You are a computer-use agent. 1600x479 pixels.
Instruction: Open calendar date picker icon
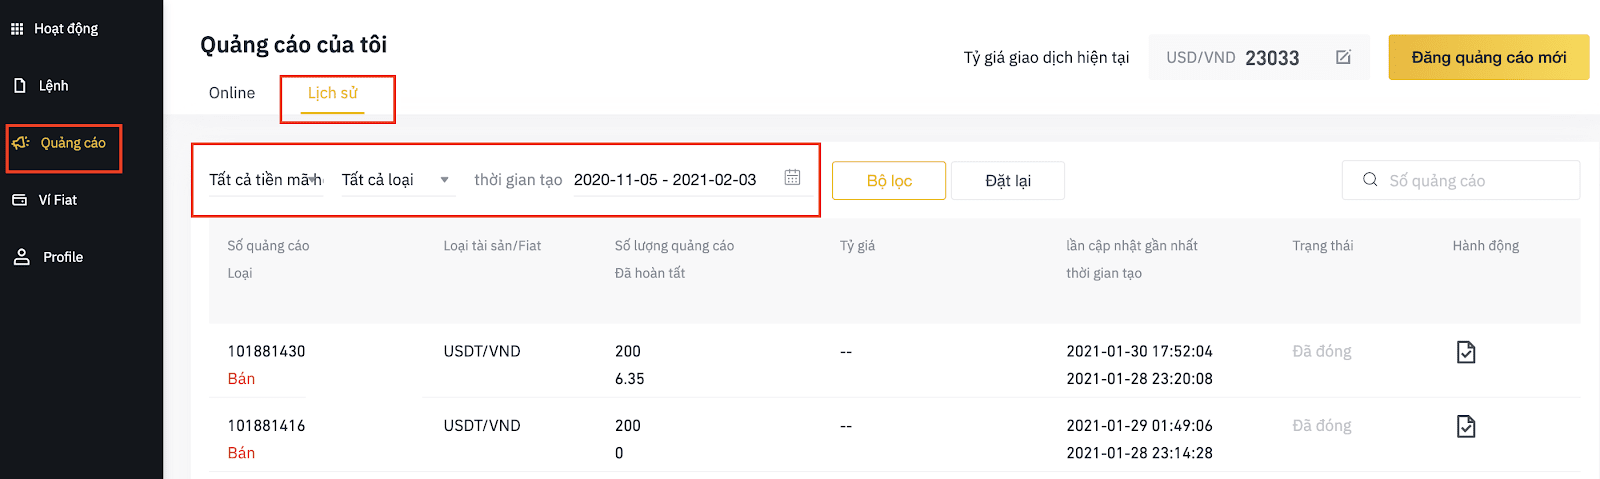pyautogui.click(x=792, y=177)
